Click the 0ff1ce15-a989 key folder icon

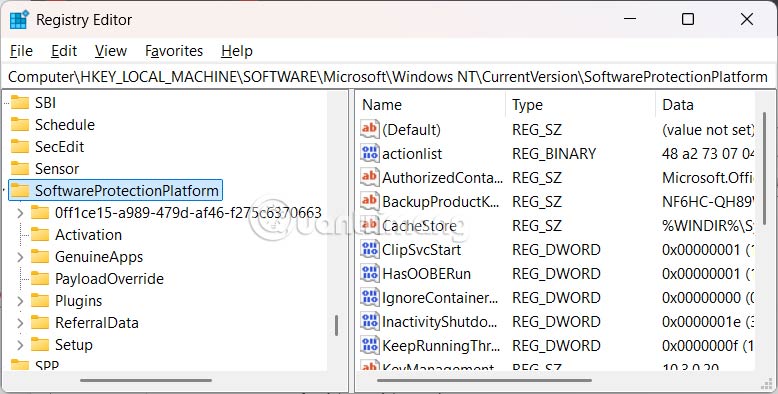click(x=40, y=213)
